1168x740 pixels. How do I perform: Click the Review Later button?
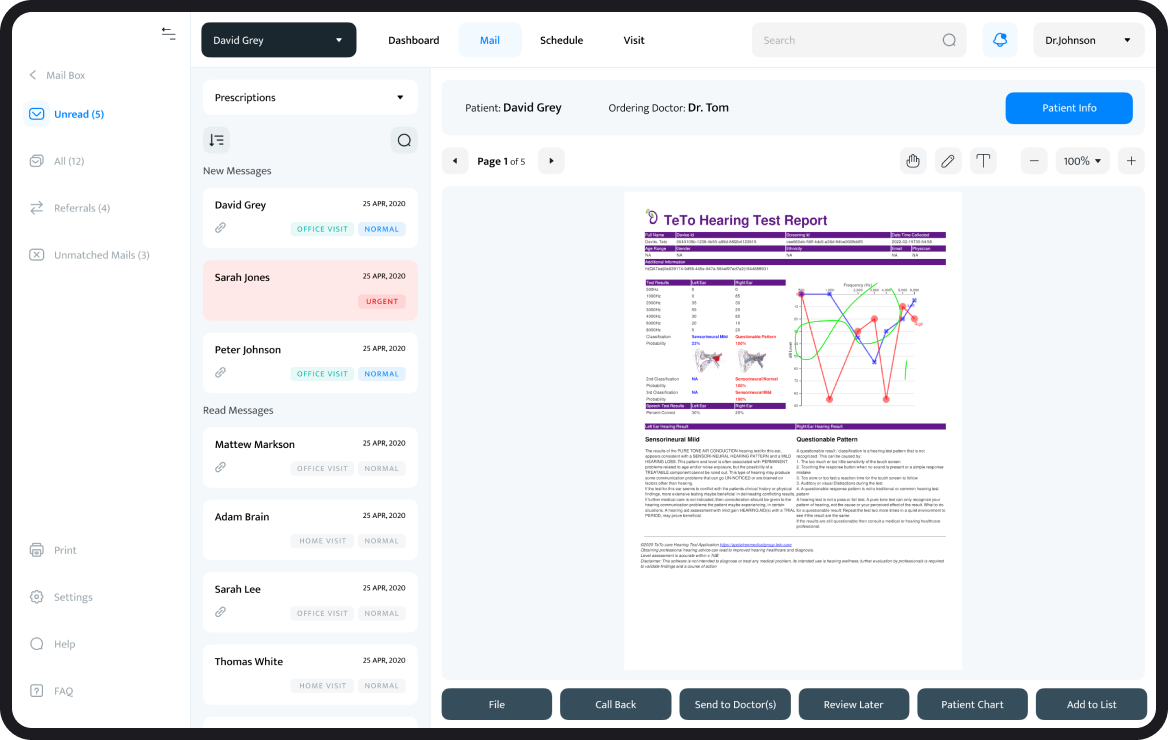[x=854, y=704]
